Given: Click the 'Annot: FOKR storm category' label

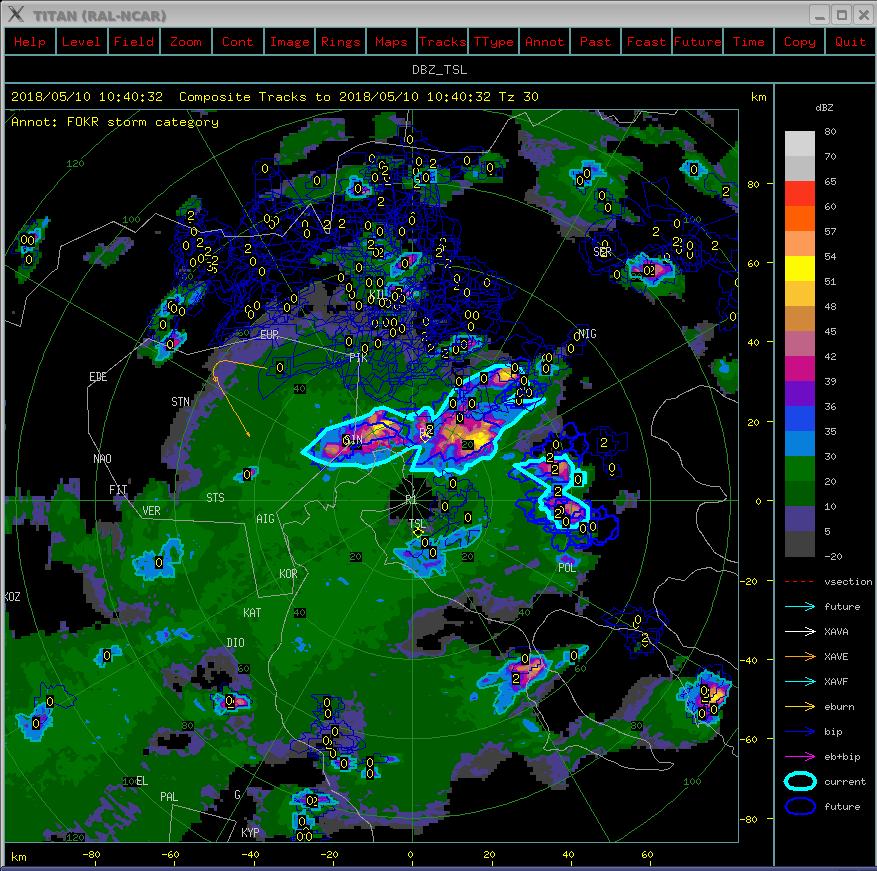Looking at the screenshot, I should 115,122.
